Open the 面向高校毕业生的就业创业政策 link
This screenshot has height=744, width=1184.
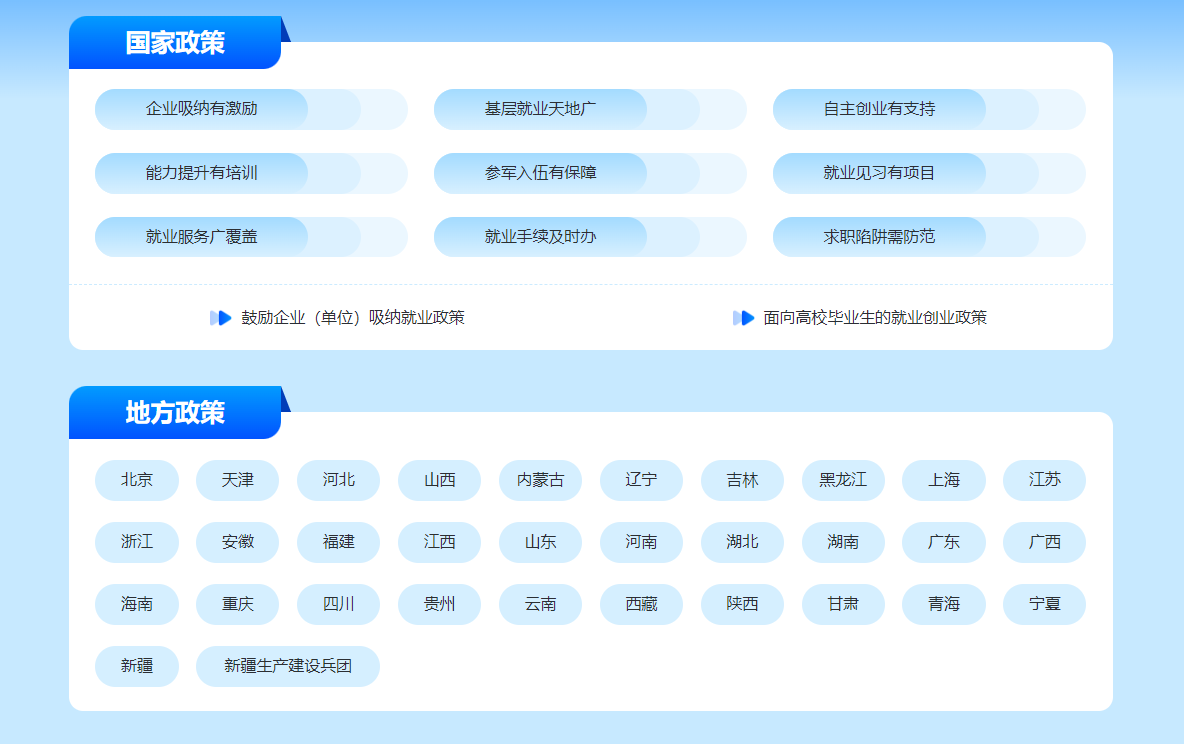click(875, 318)
